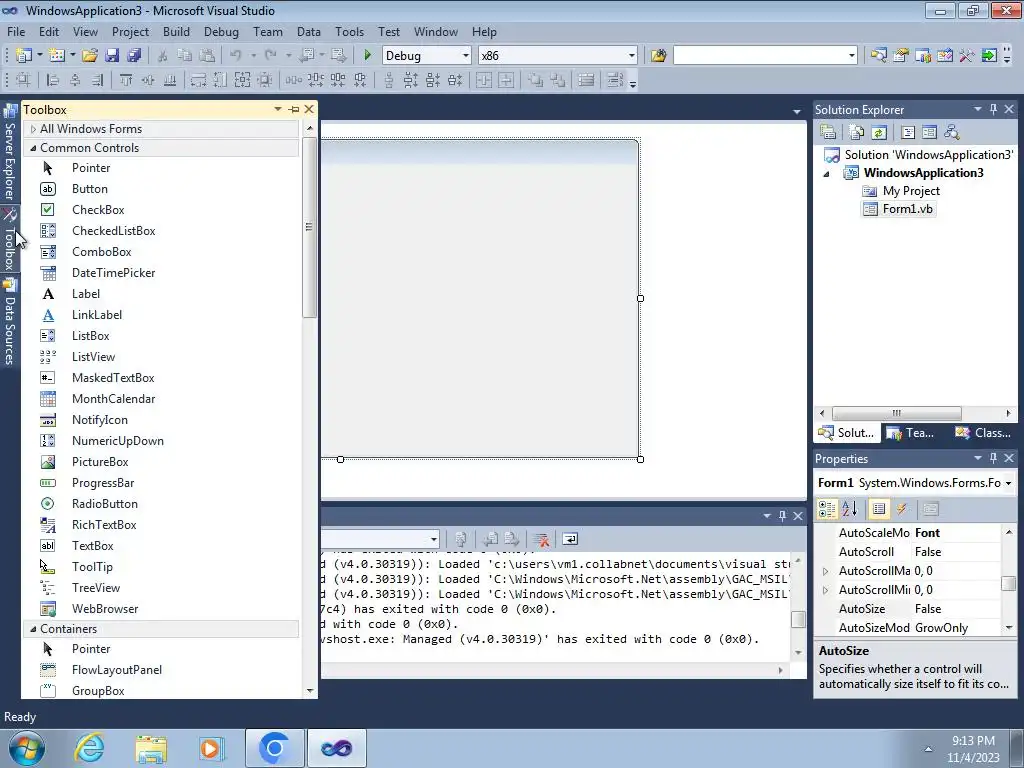This screenshot has height=768, width=1024.
Task: Click Solution Explorer horizontal scrollbar thumb
Action: (897, 413)
